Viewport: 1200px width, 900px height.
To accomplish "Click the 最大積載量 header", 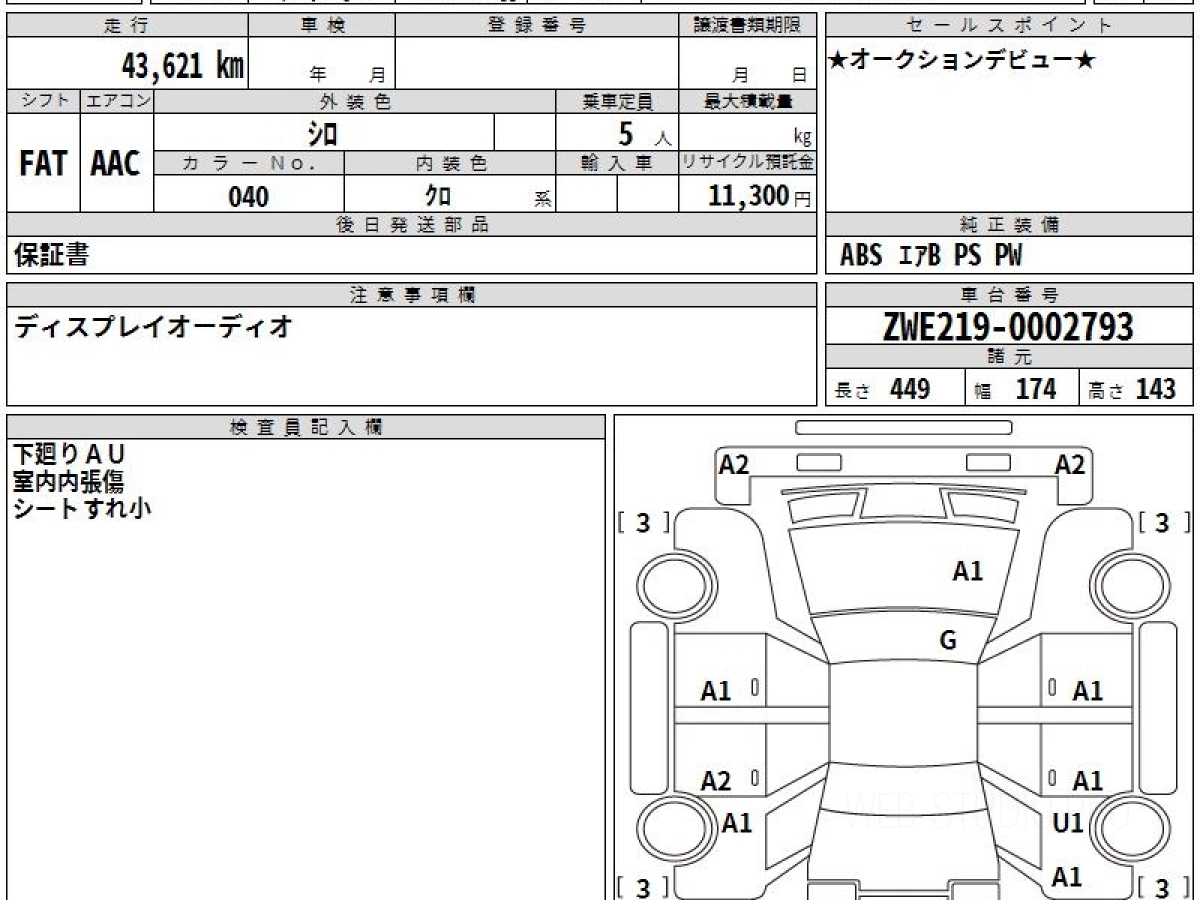I will pyautogui.click(x=747, y=101).
